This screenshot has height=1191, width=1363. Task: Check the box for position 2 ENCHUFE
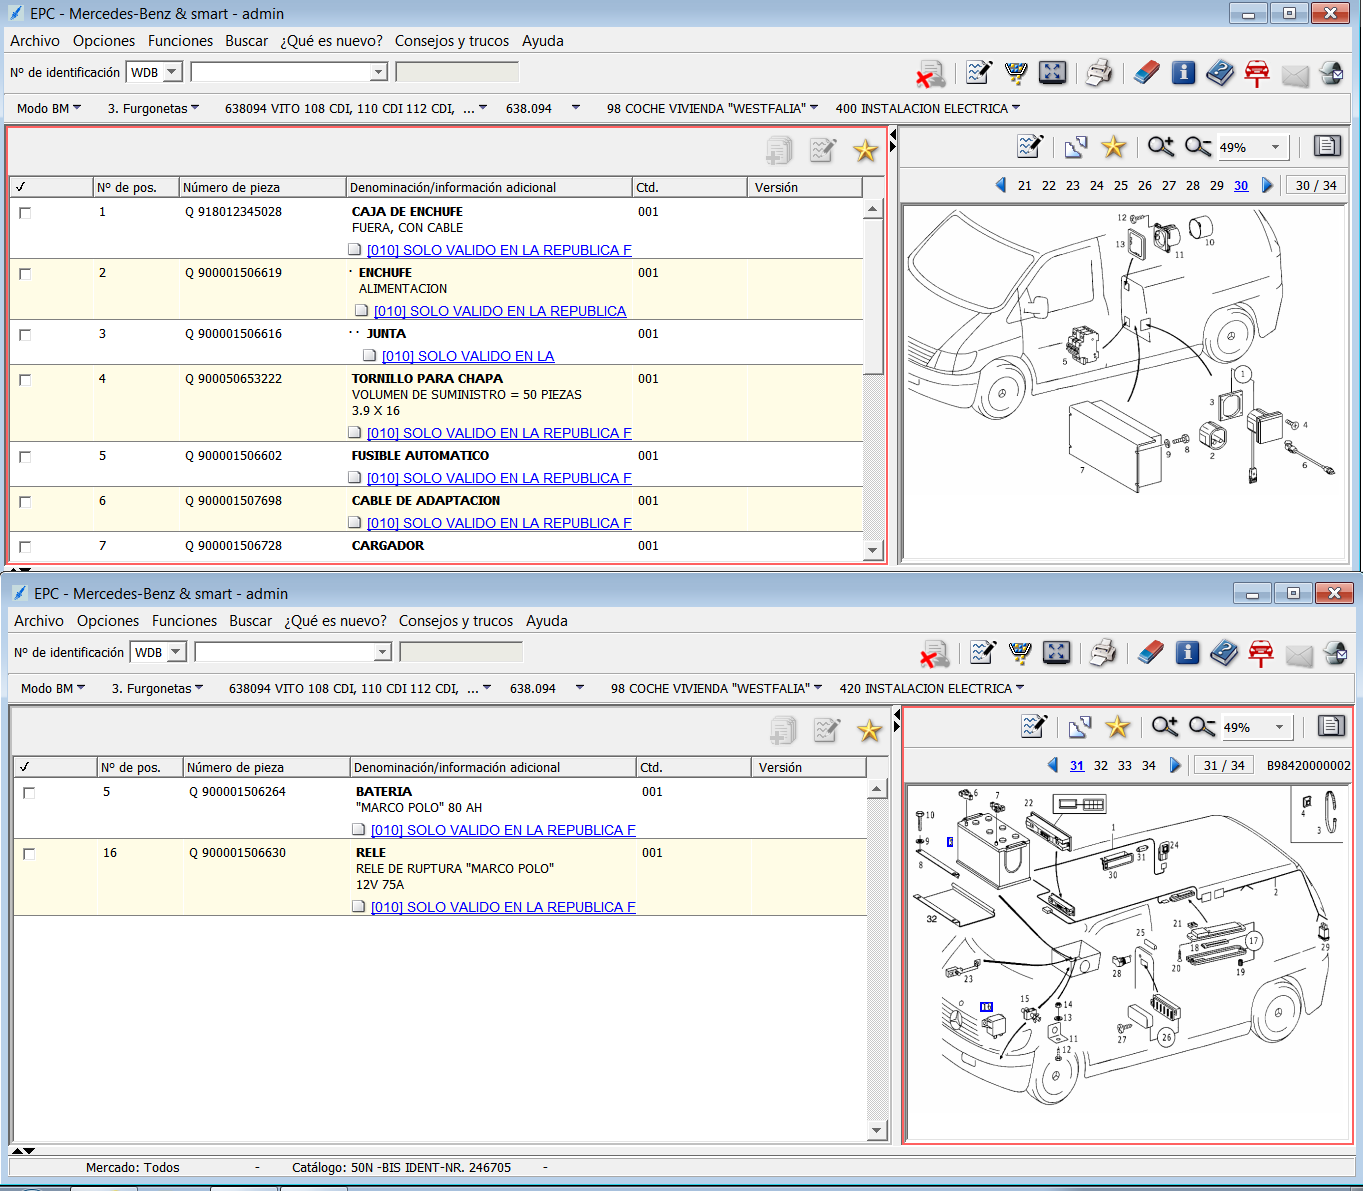pos(25,274)
